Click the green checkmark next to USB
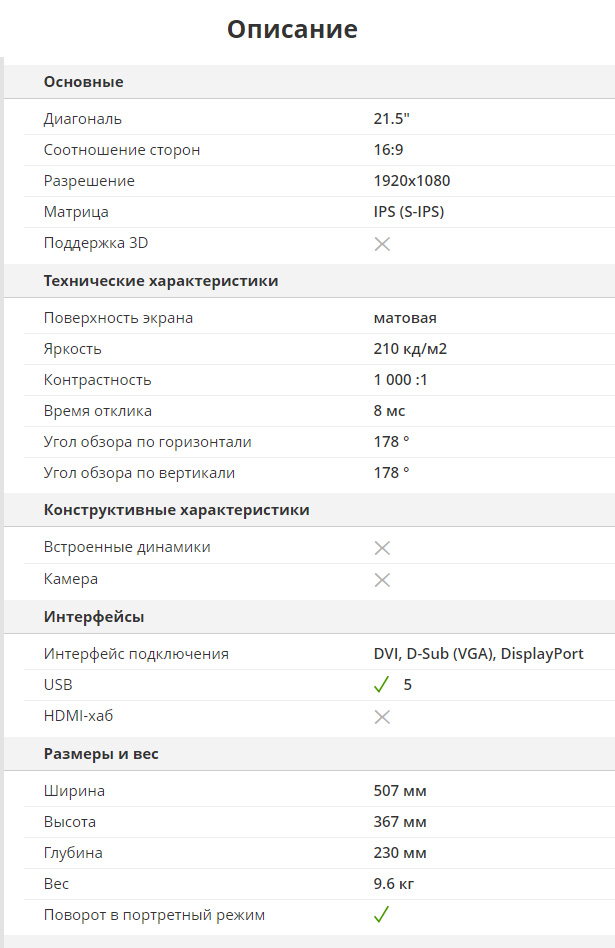 click(x=381, y=685)
